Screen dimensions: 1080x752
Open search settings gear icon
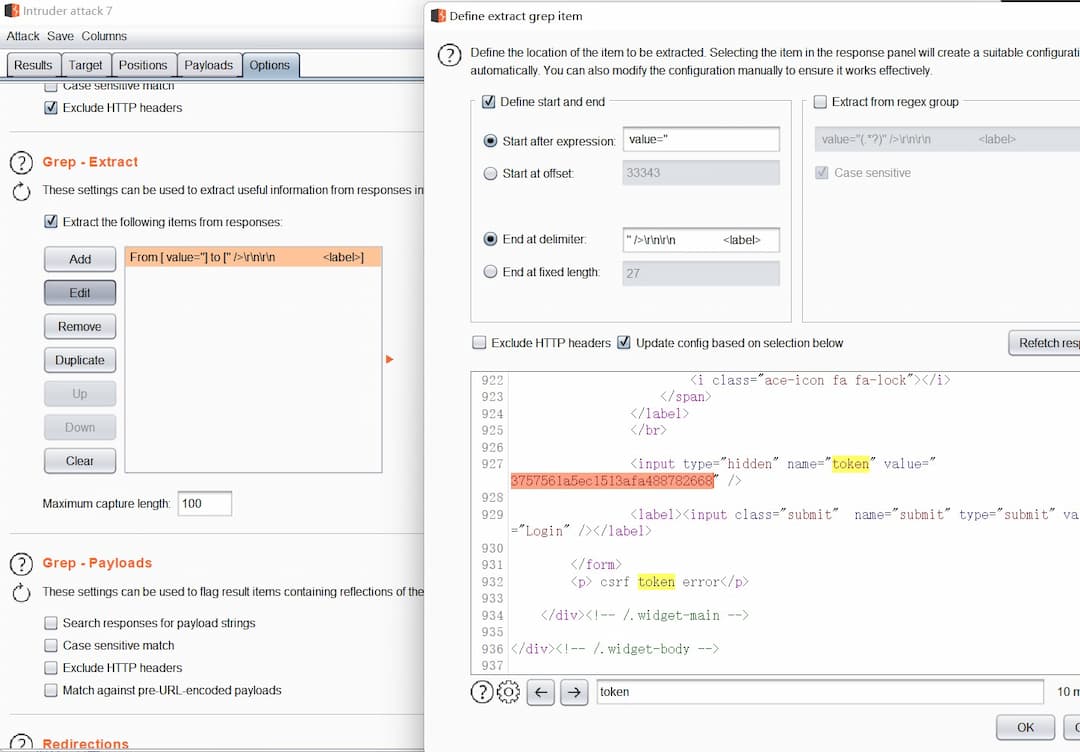click(x=508, y=691)
